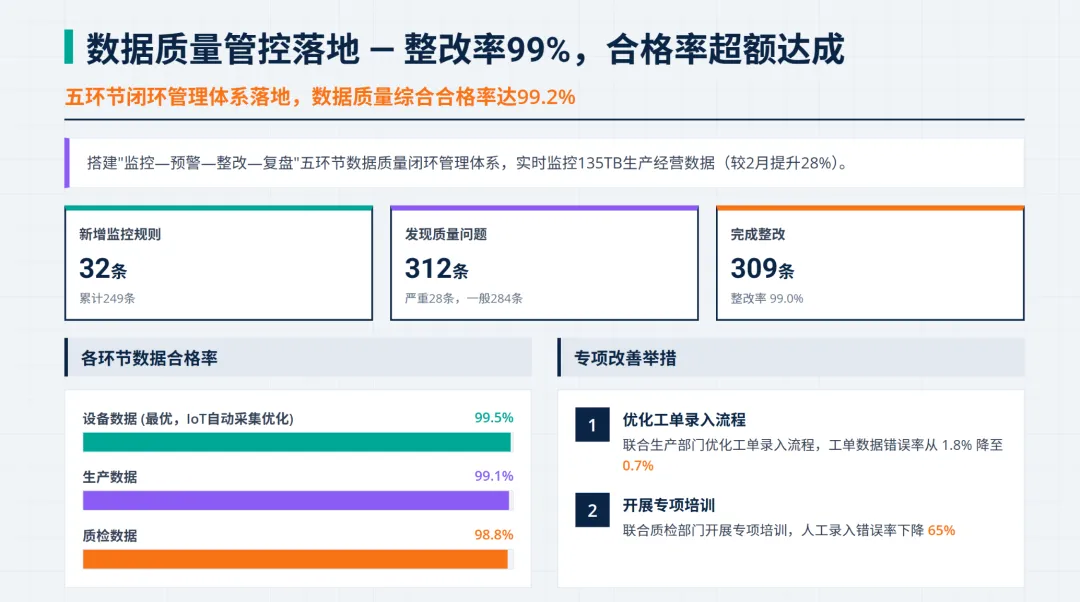Click the teal accent bar beside the title

click(x=68, y=47)
